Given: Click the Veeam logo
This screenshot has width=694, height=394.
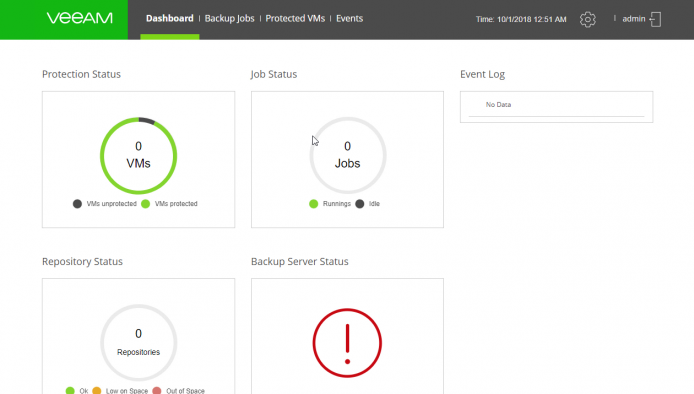Looking at the screenshot, I should point(80,18).
